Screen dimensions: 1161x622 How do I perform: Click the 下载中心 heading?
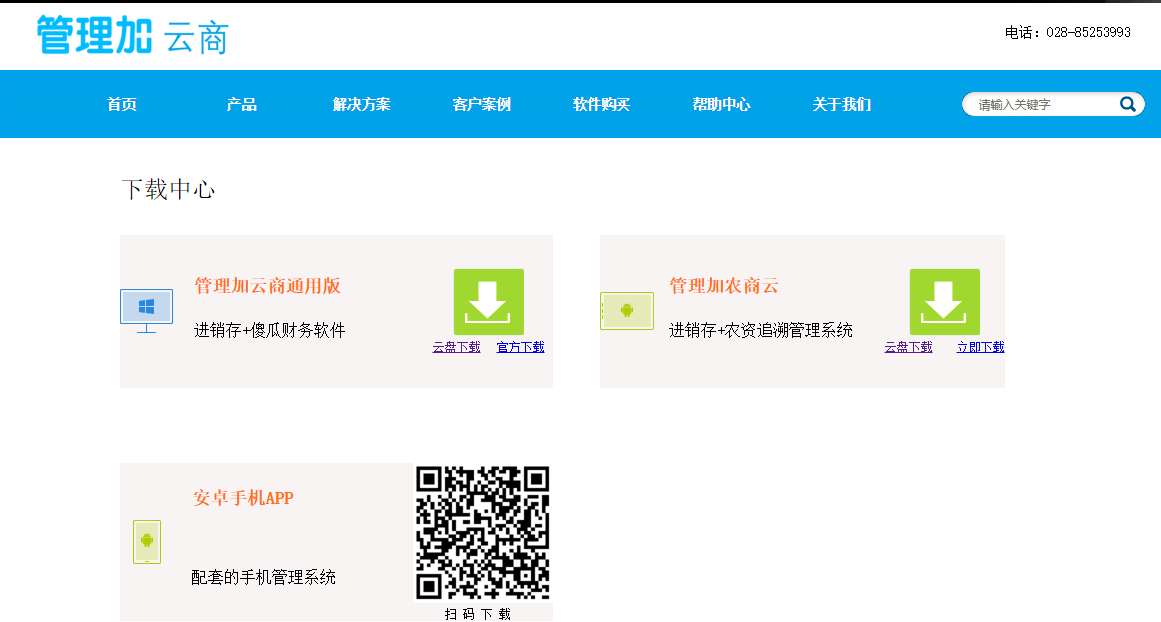click(x=168, y=190)
